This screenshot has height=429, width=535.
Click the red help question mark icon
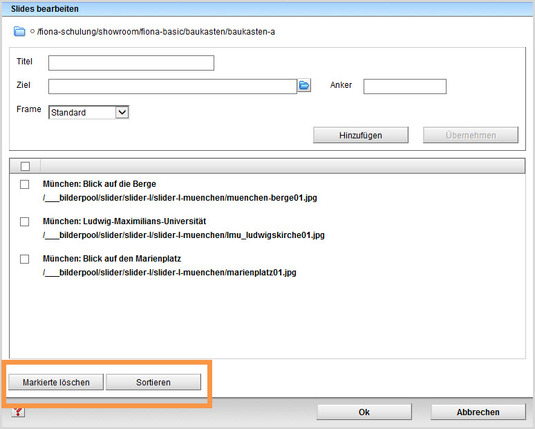(x=18, y=412)
